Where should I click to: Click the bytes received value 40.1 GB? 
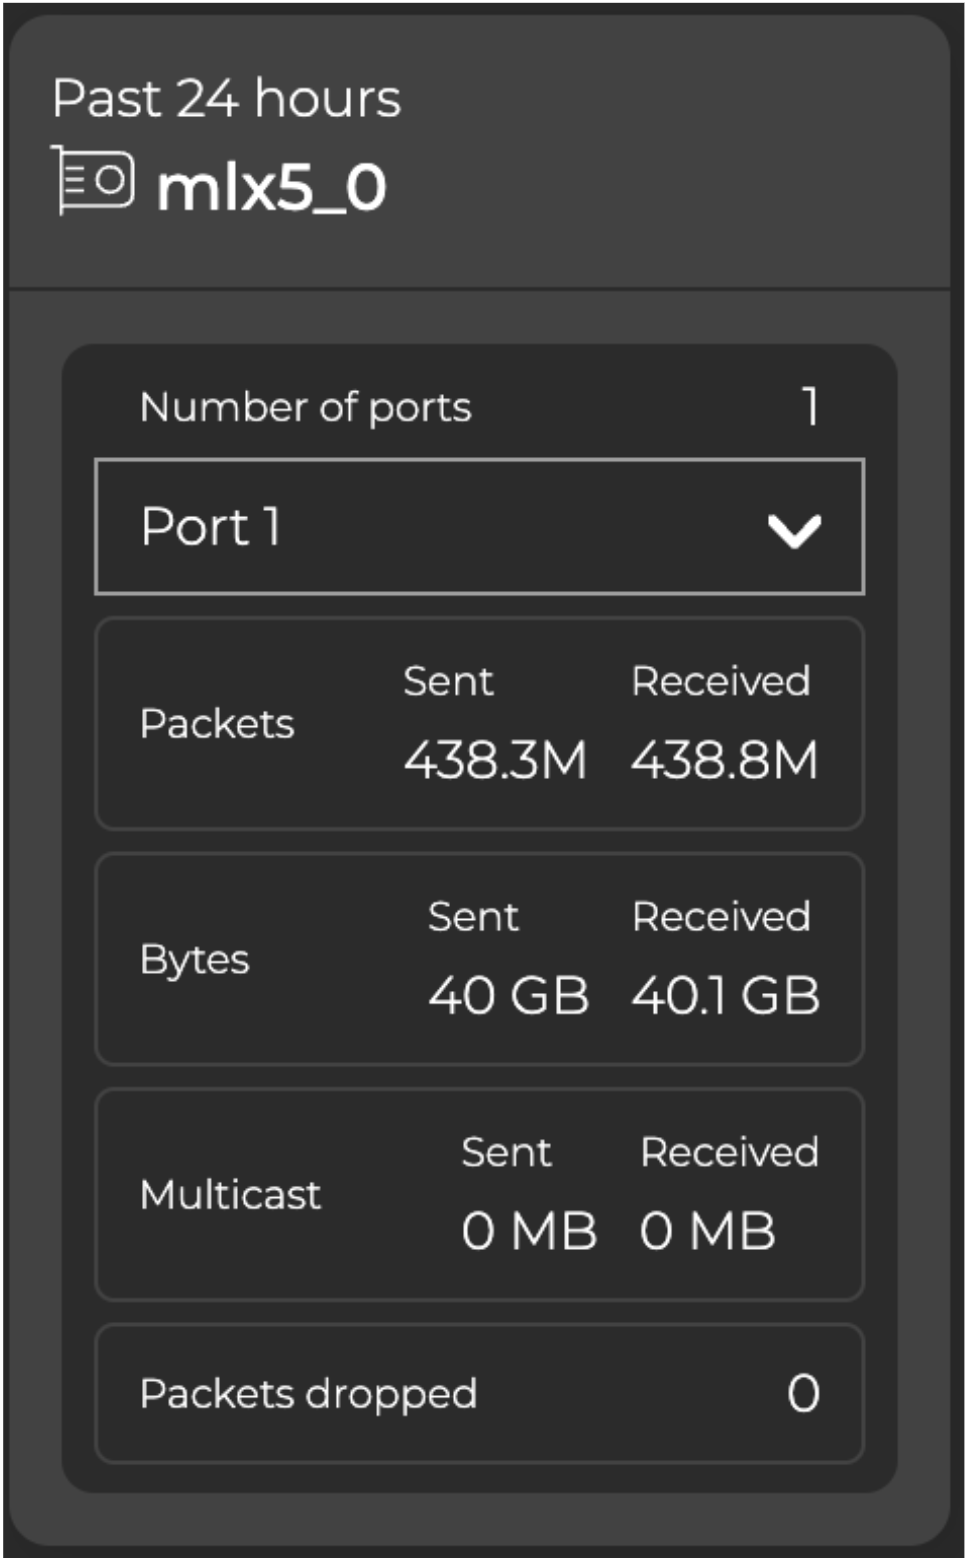pyautogui.click(x=725, y=996)
